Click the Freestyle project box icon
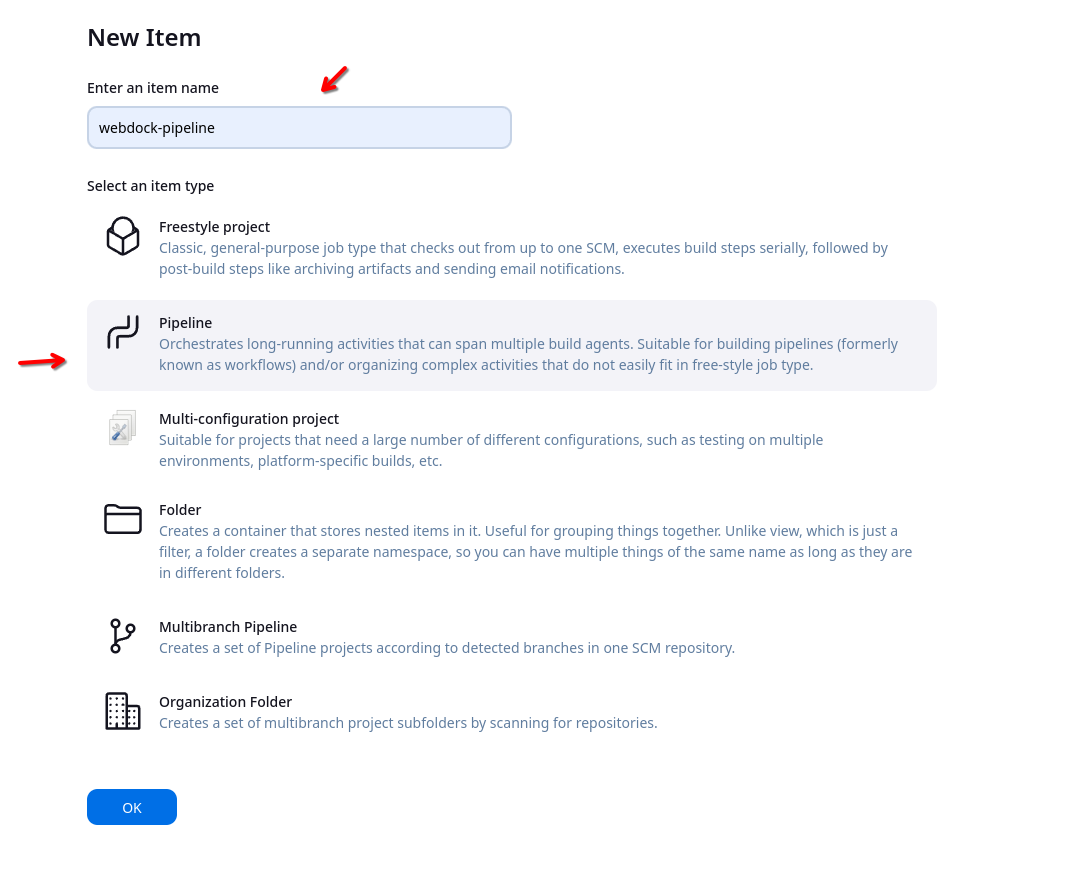The height and width of the screenshot is (886, 1088). [123, 237]
